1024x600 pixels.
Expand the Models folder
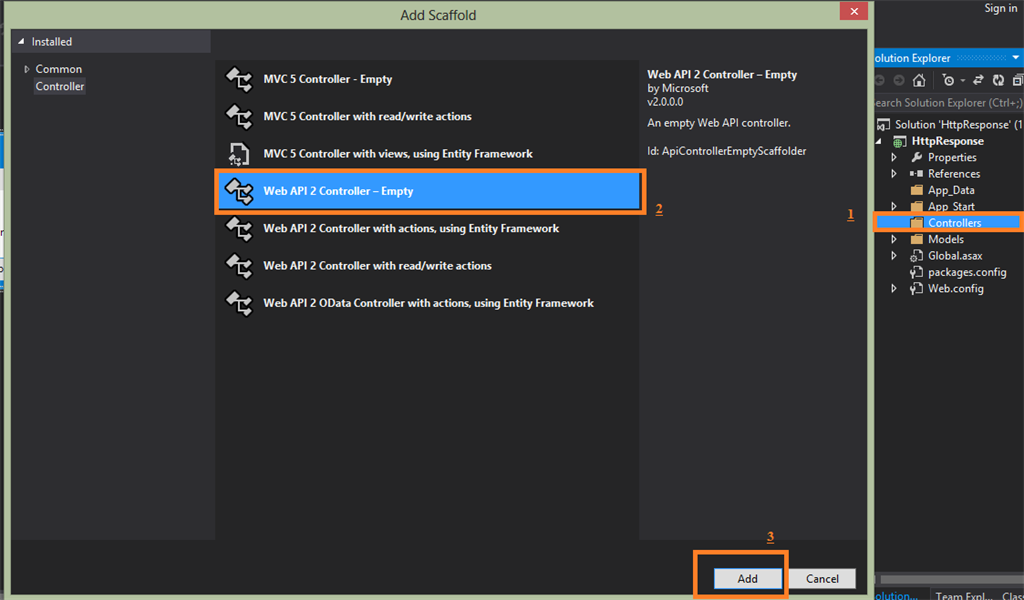pyautogui.click(x=894, y=240)
